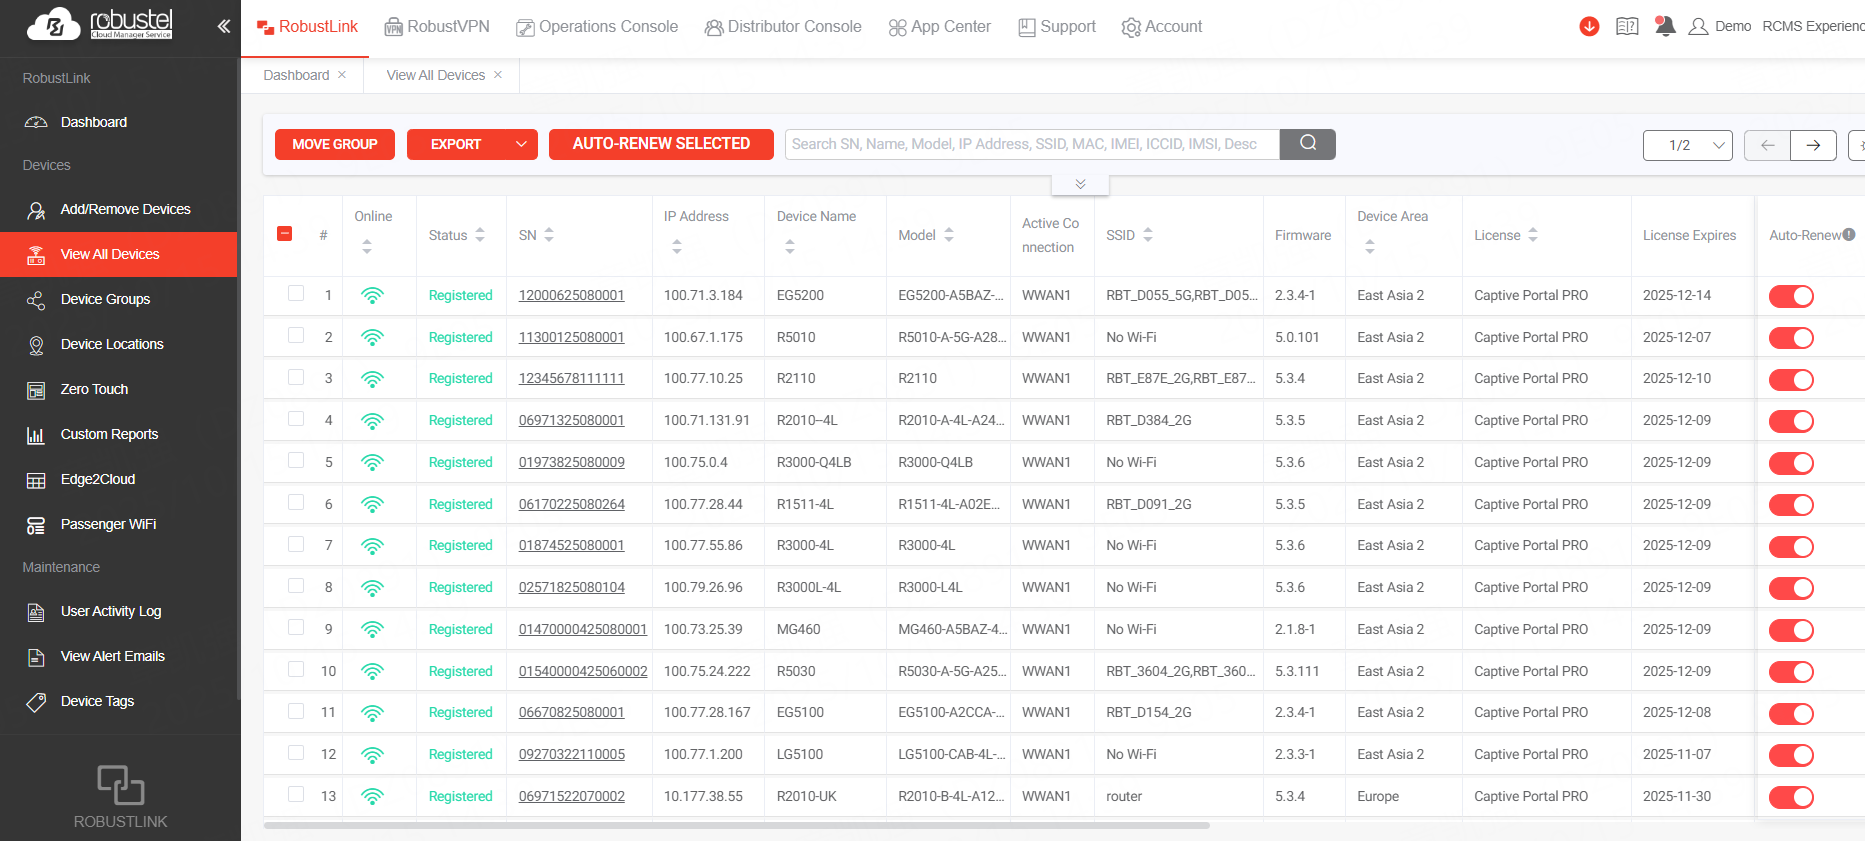1865x841 pixels.
Task: Open device link 02571825080104
Action: [x=572, y=587]
